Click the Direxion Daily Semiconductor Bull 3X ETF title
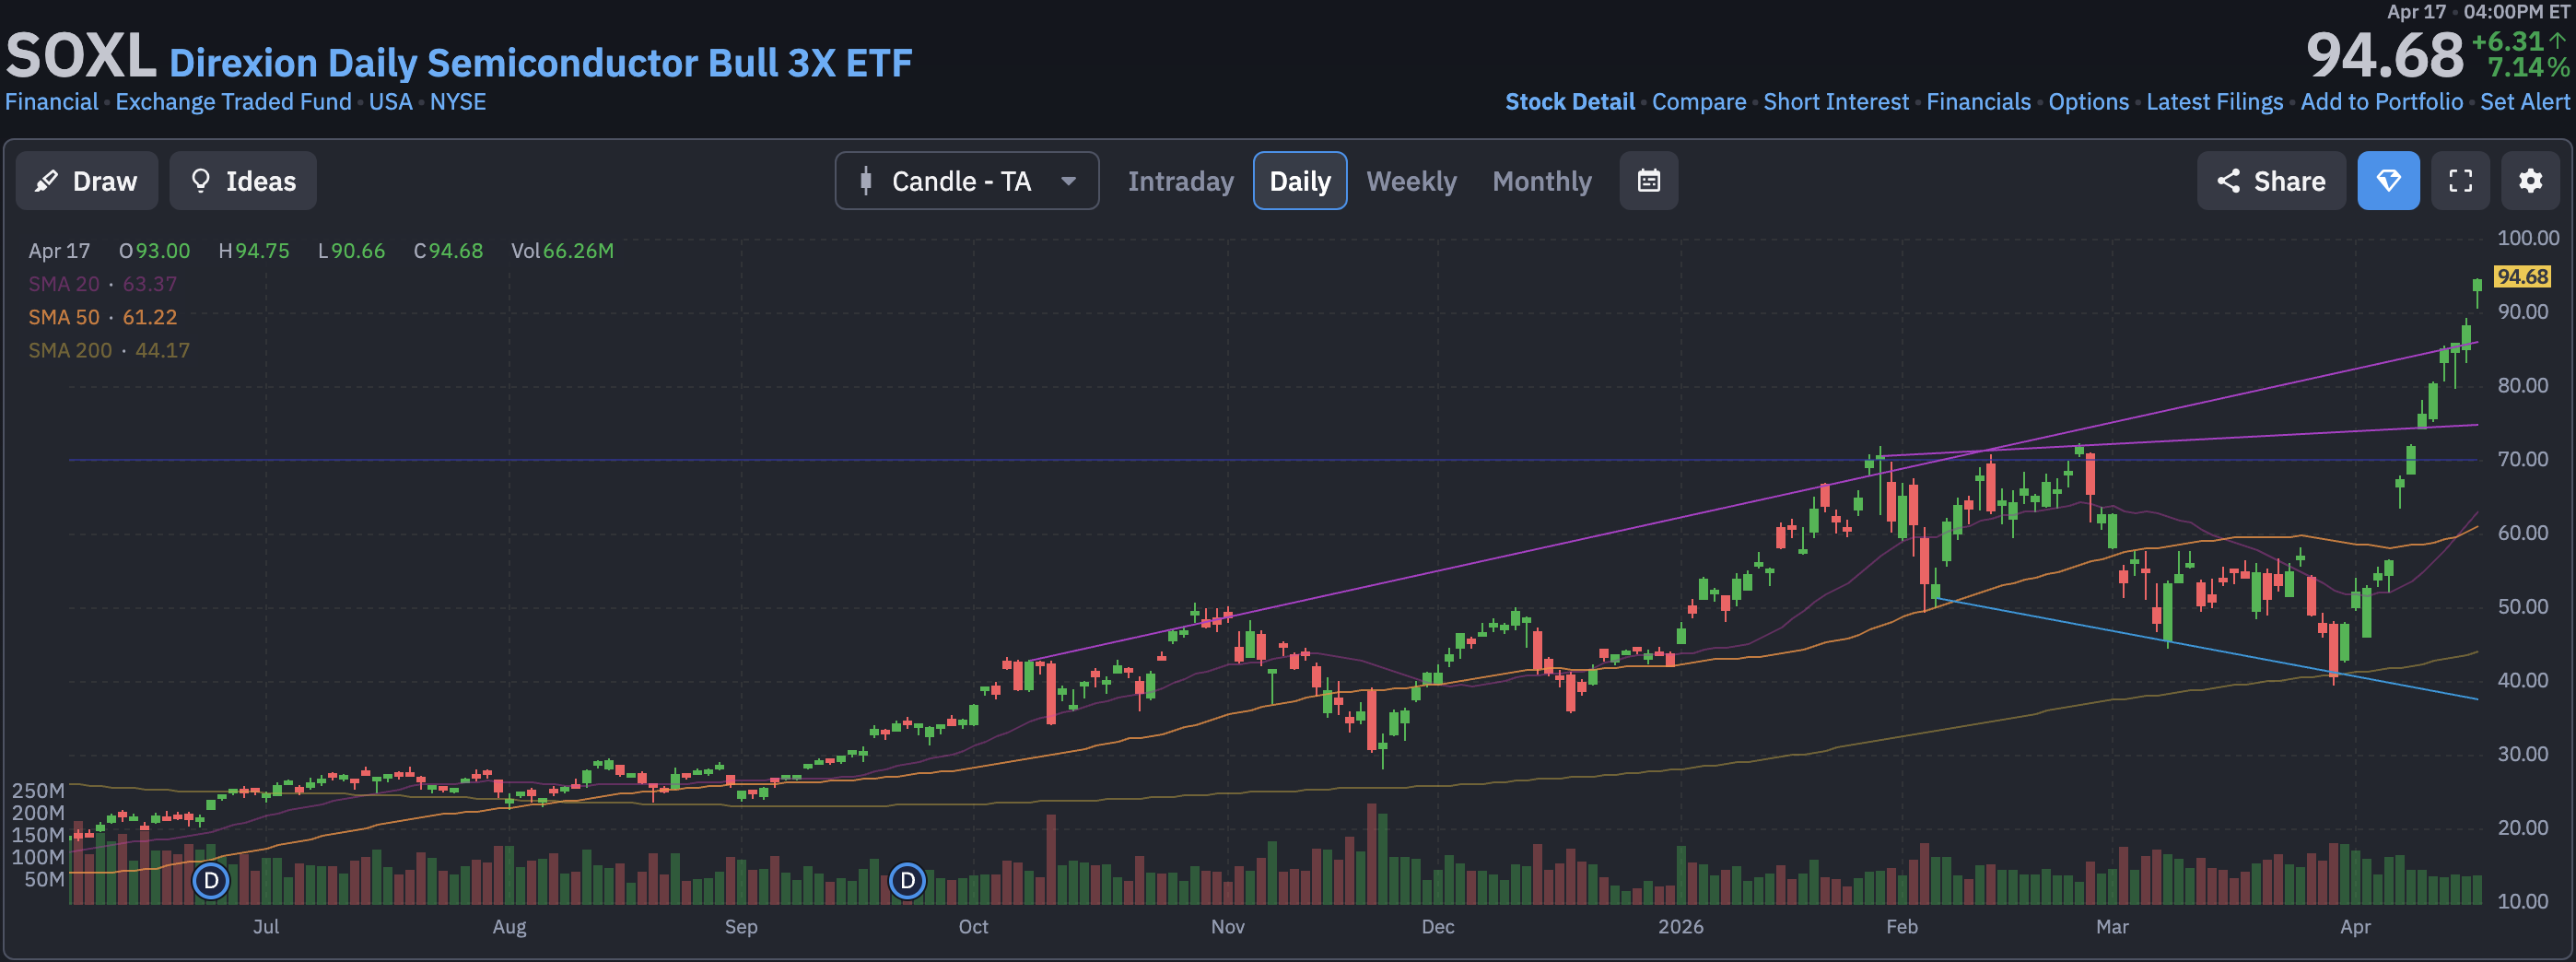Image resolution: width=2576 pixels, height=962 pixels. point(540,63)
